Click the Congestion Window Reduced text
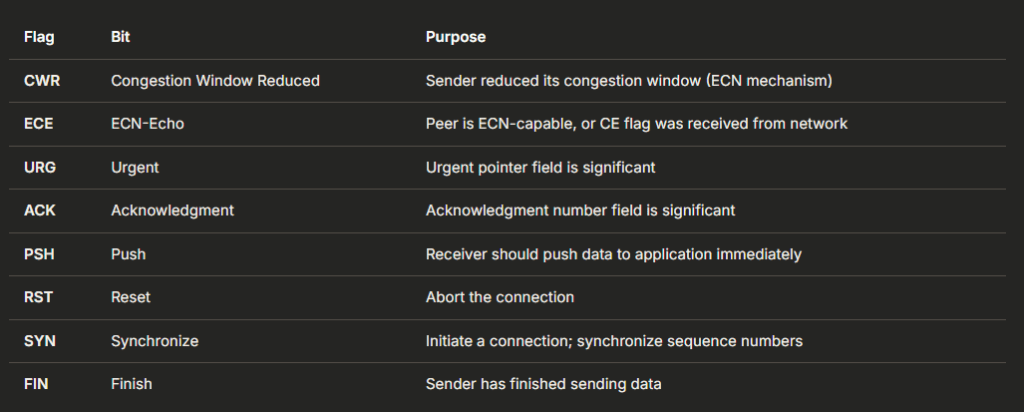The width and height of the screenshot is (1024, 412). click(215, 81)
